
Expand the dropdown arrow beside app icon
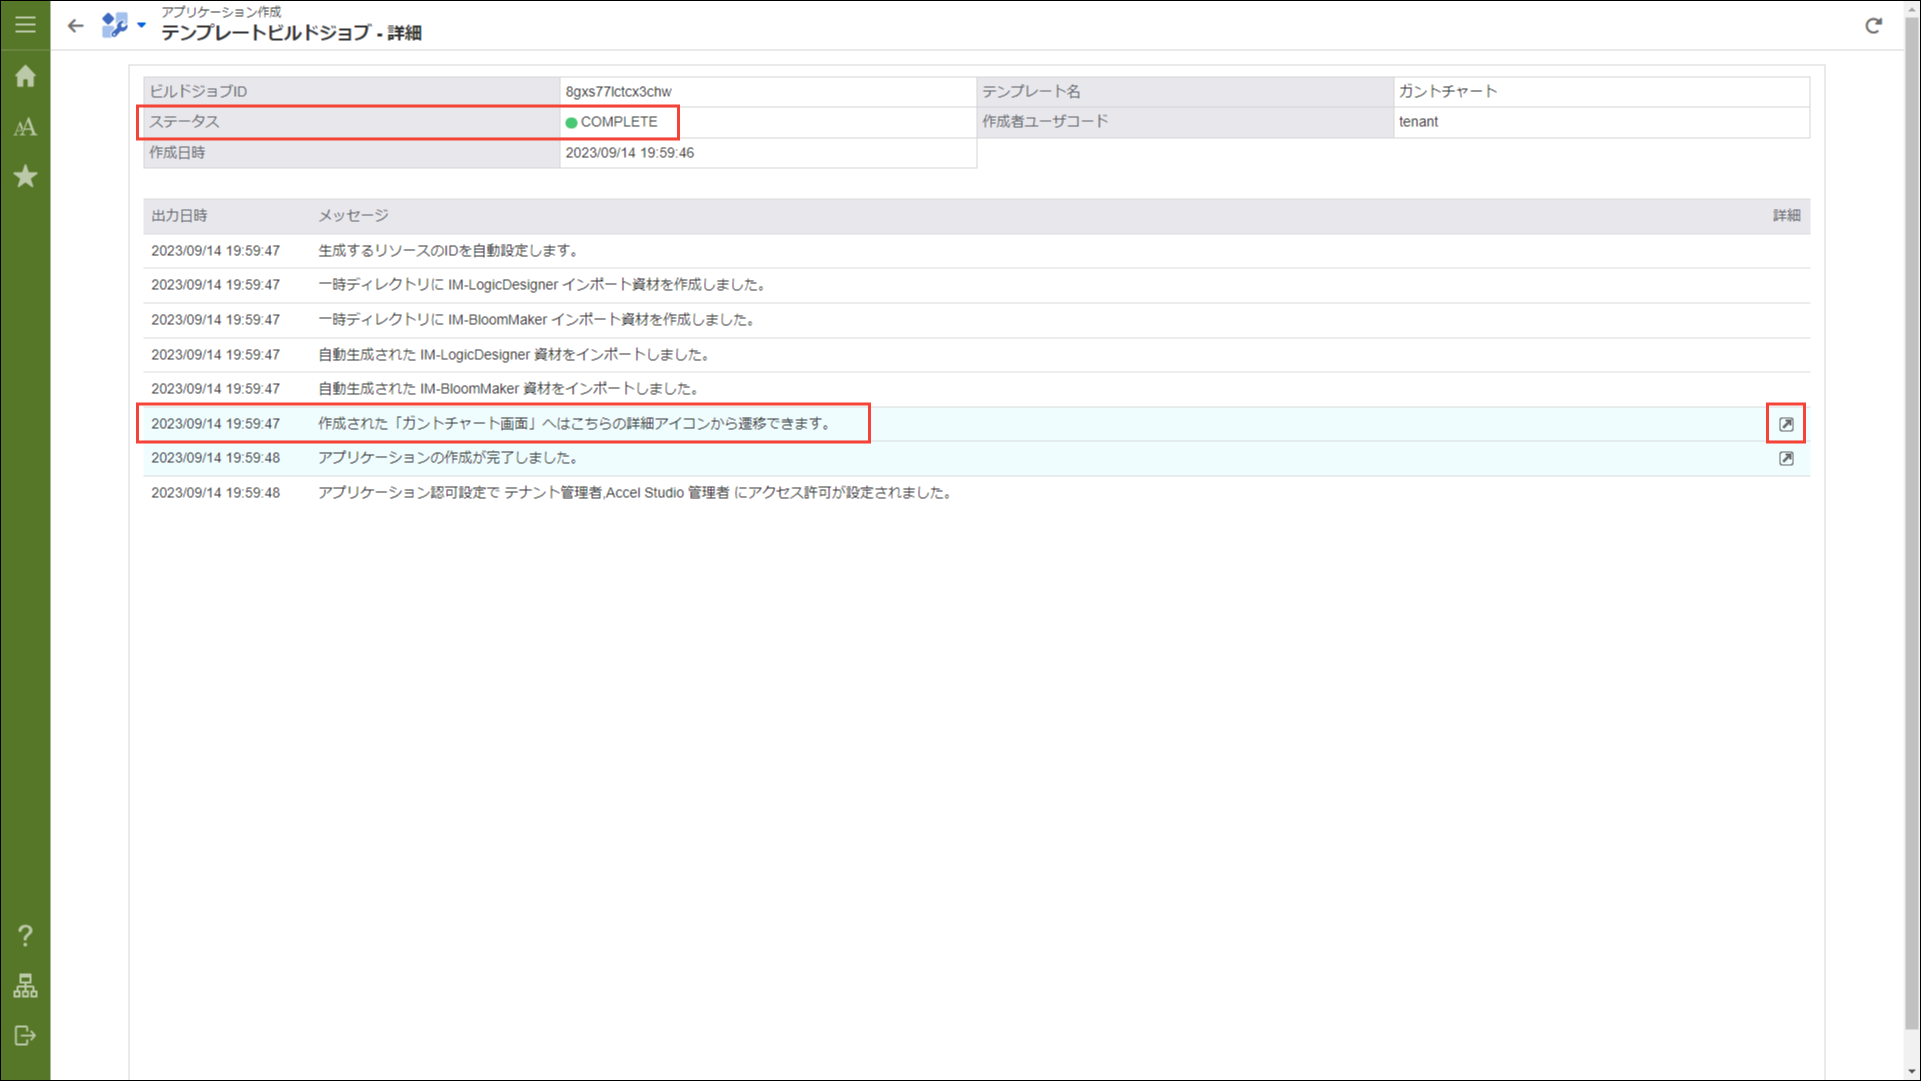pos(141,25)
